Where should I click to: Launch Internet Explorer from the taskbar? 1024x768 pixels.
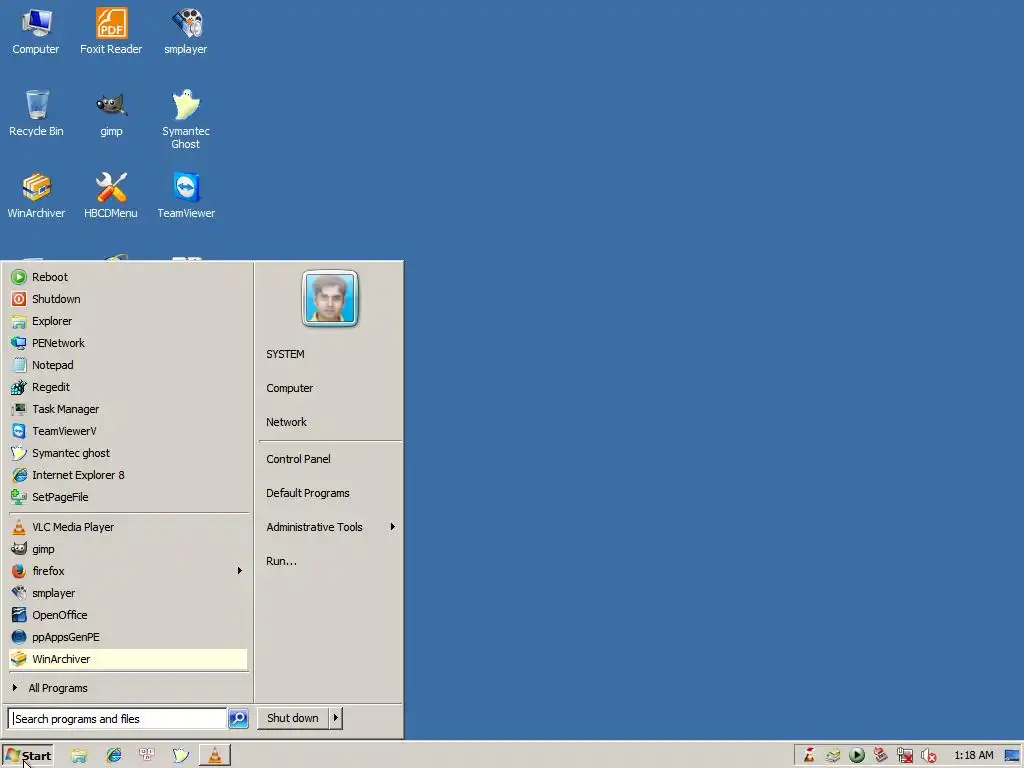click(114, 756)
